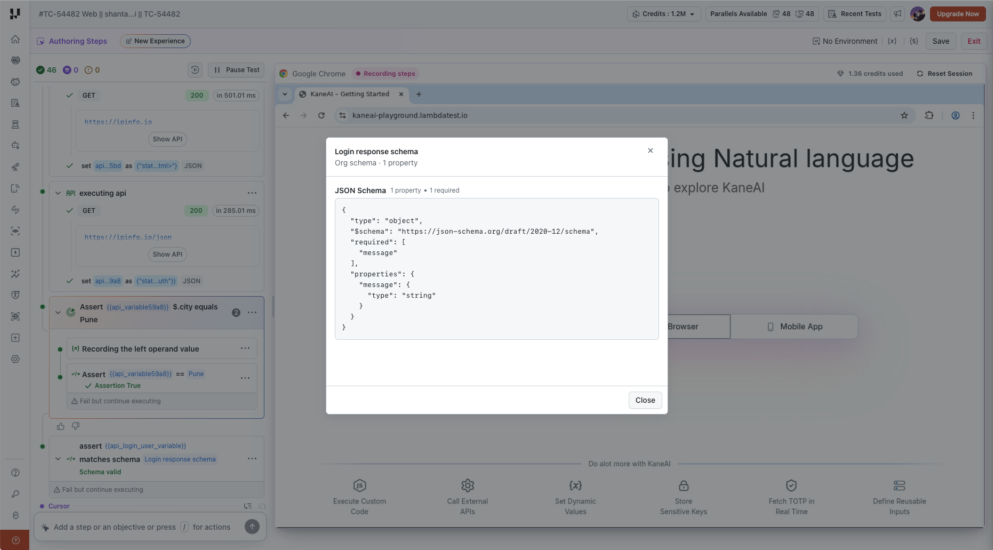Click the orange upload icon at sidebar bottom
The image size is (993, 550).
click(15, 540)
